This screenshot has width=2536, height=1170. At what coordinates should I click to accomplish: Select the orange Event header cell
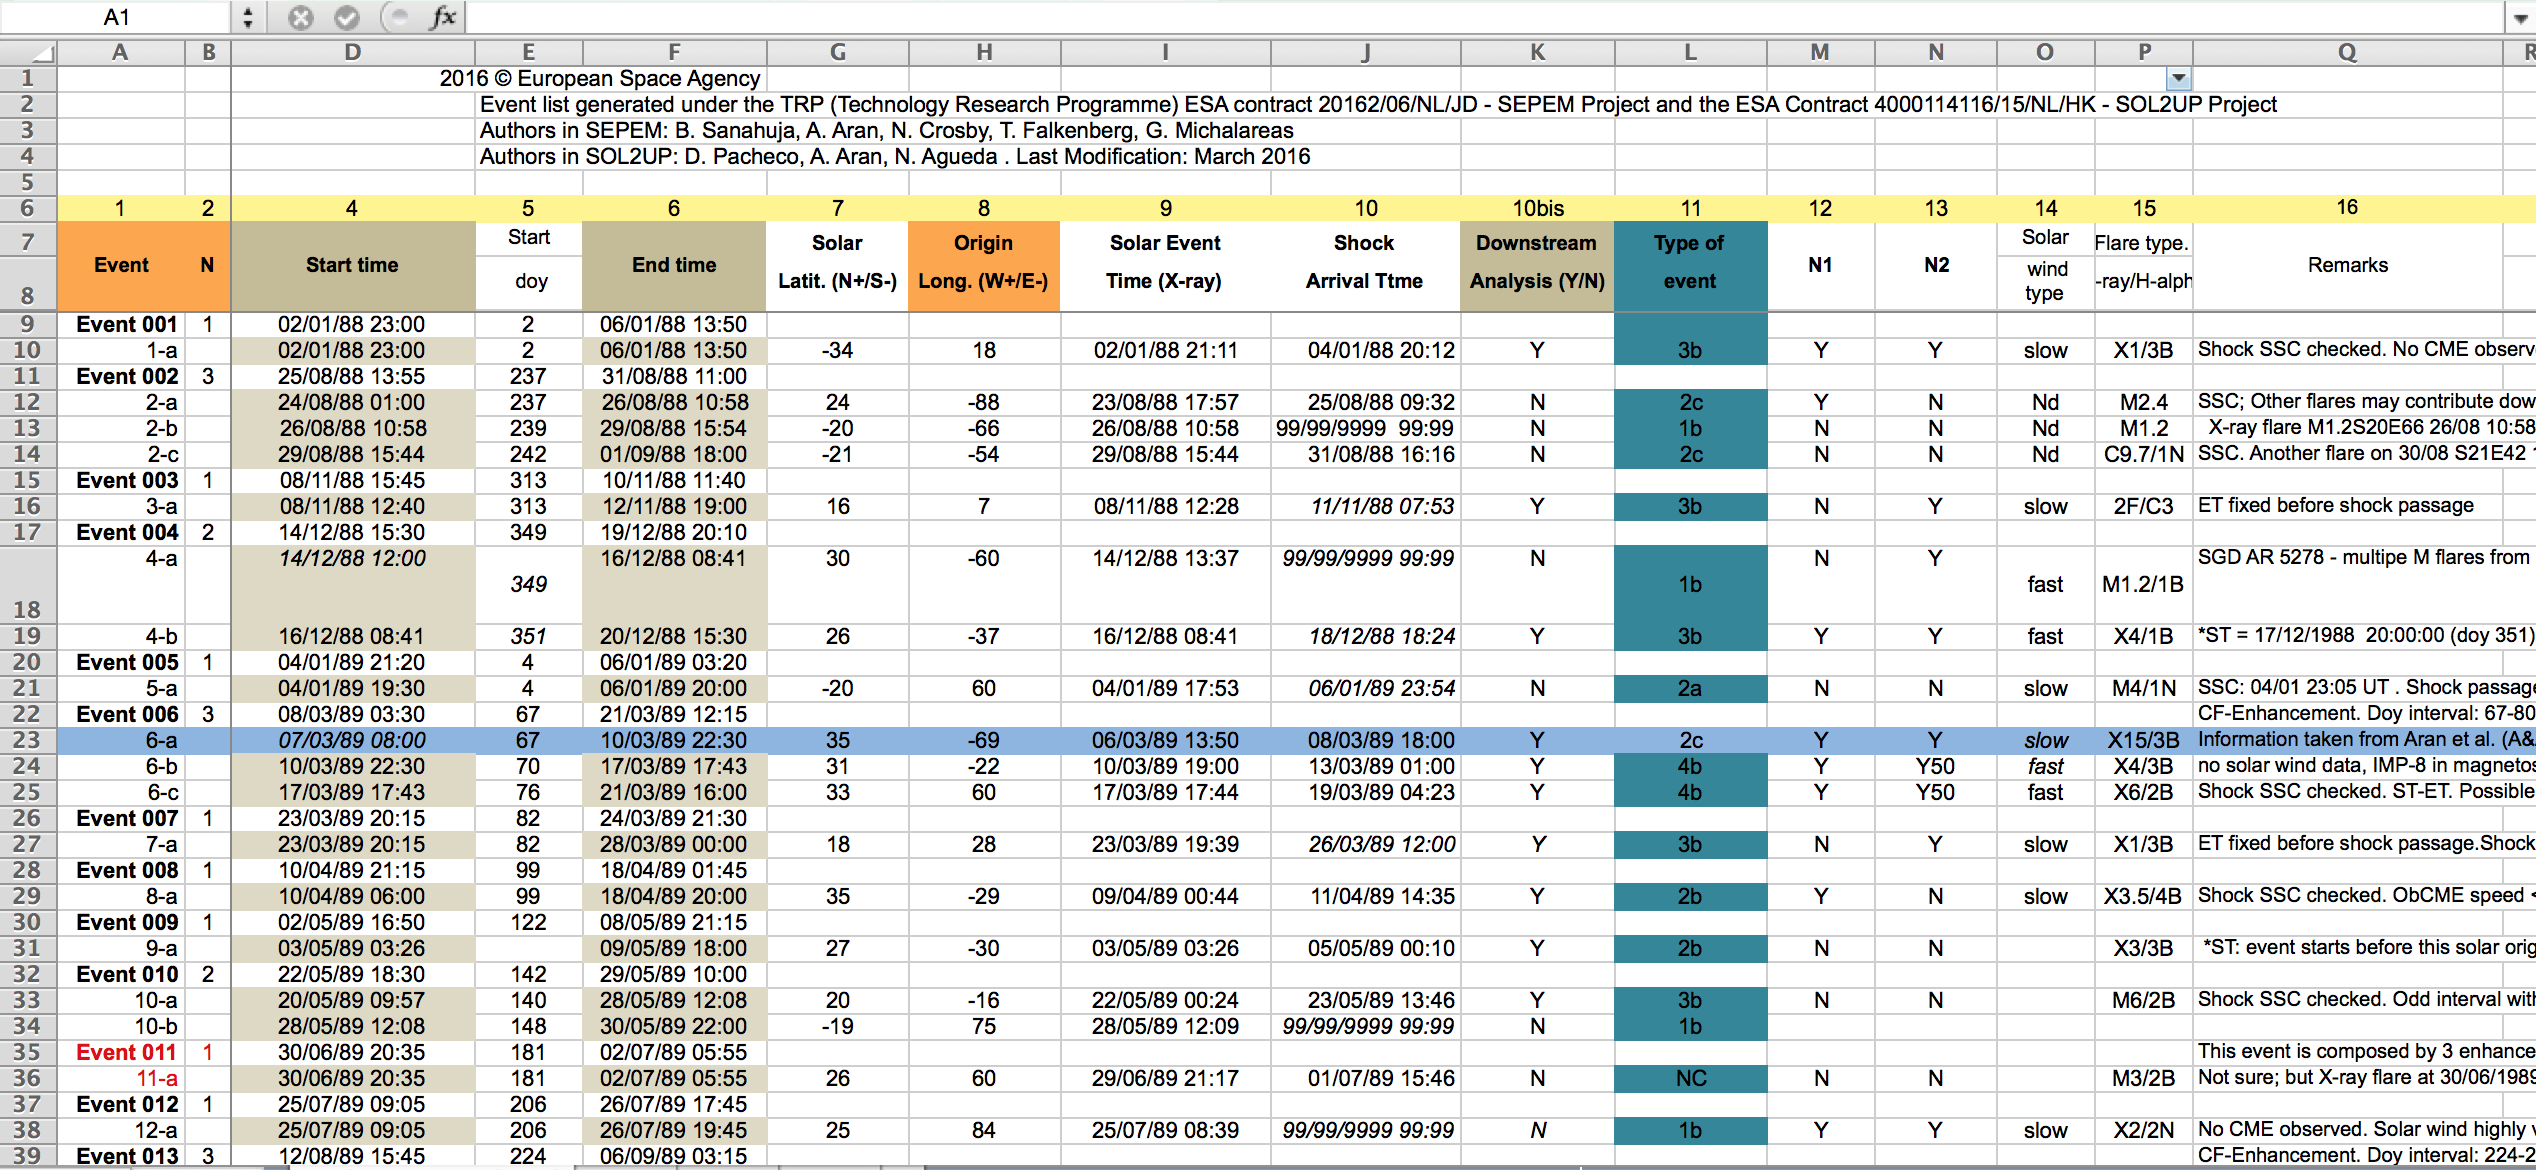(x=121, y=265)
